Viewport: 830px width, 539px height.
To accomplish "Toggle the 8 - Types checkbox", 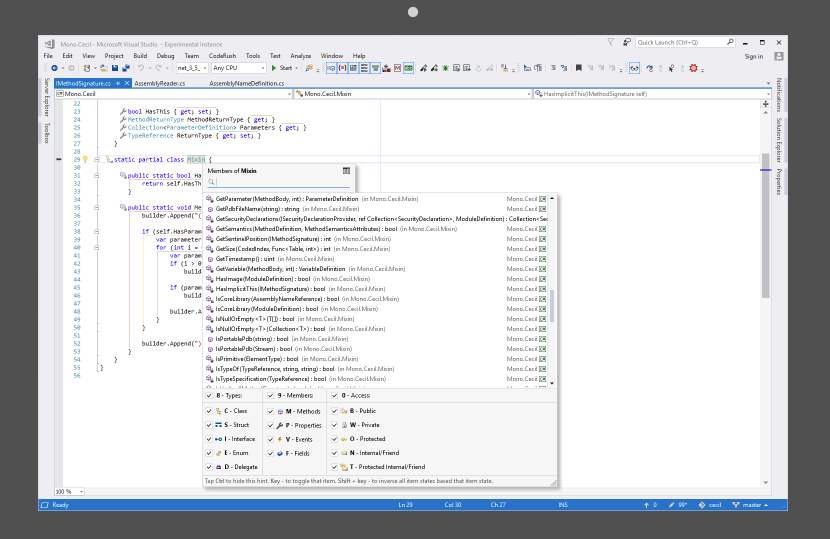I will (209, 396).
